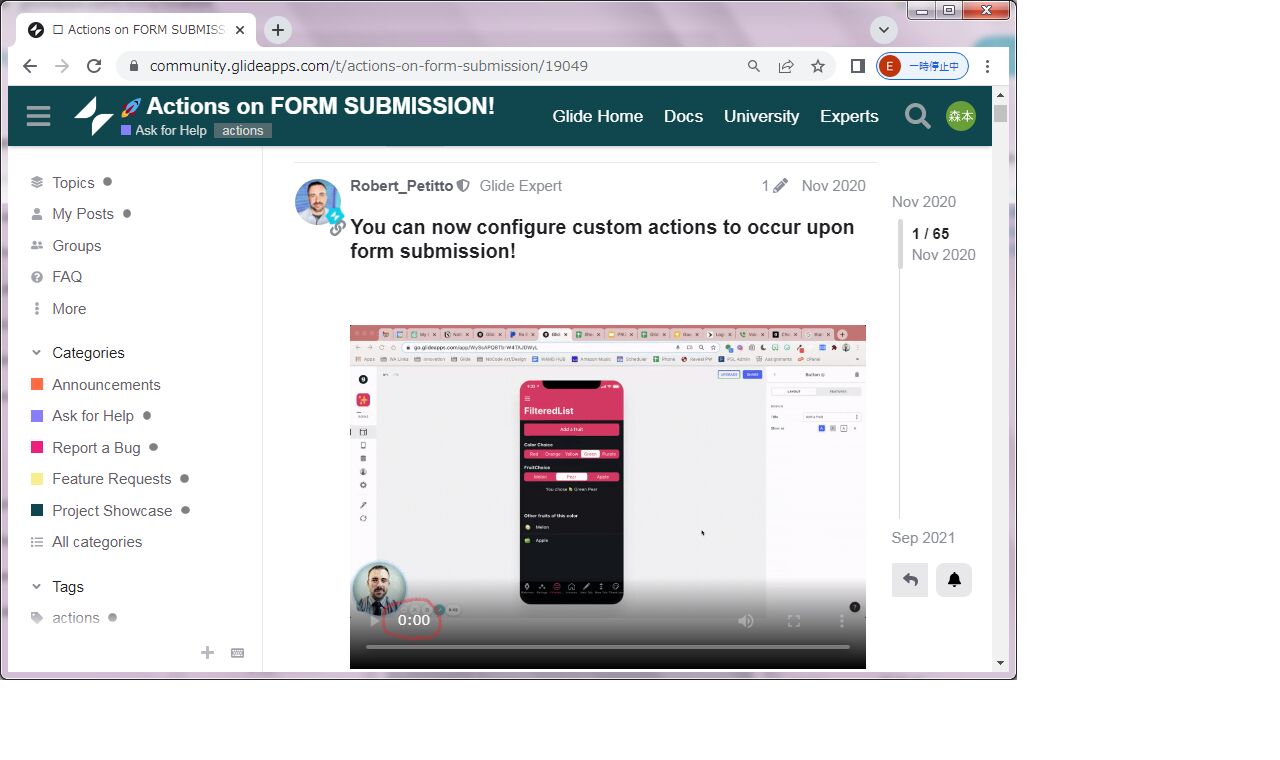Click the Ask for Help header badge
The image size is (1280, 760).
(164, 131)
